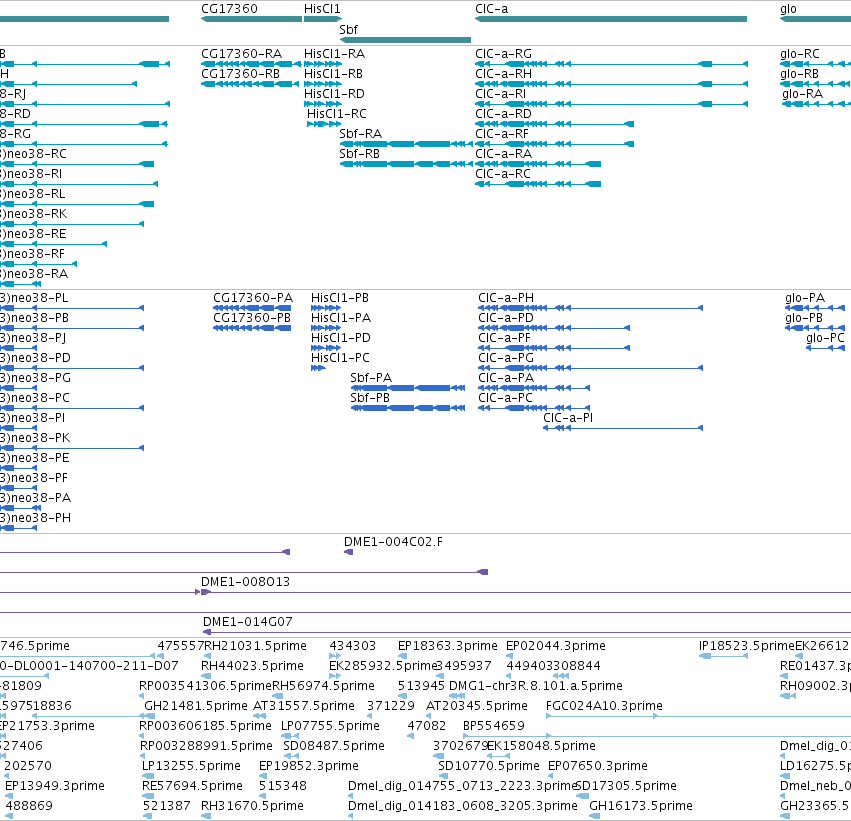Select EST SD08487.5prime
Screen dimensions: 851x821
pos(334,746)
